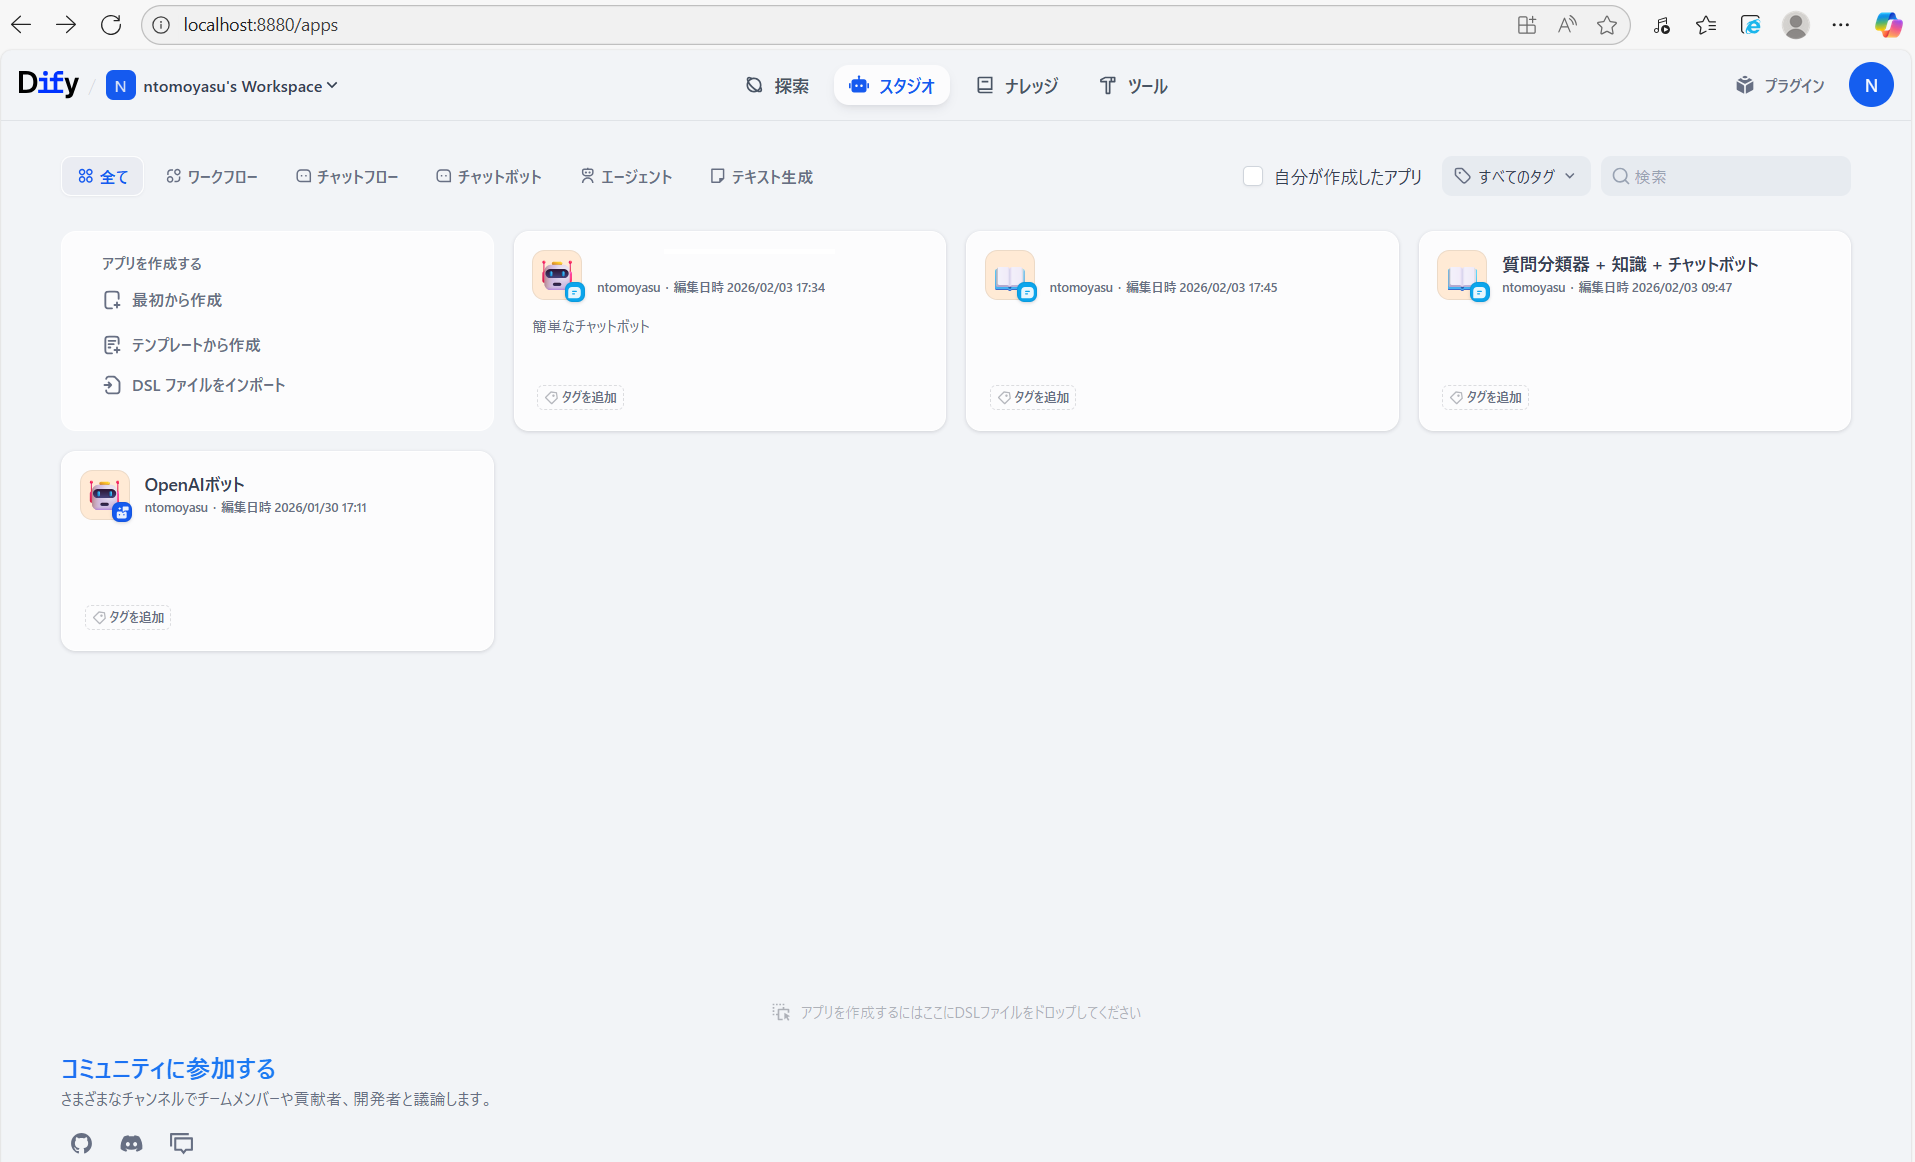1915x1162 pixels.
Task: Click the Dify logo
Action: tap(48, 84)
